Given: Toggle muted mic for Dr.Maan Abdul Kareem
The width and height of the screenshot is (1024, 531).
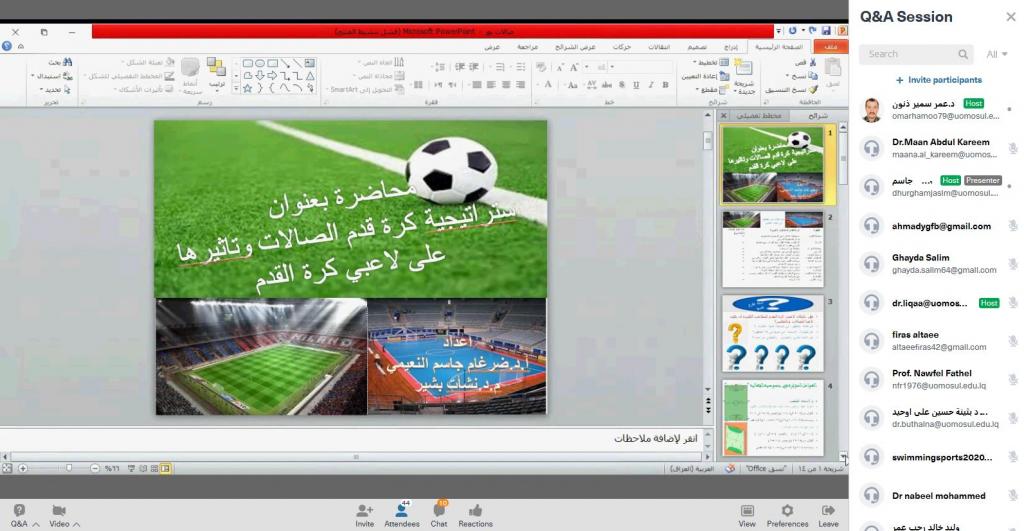Looking at the screenshot, I should 1012,149.
